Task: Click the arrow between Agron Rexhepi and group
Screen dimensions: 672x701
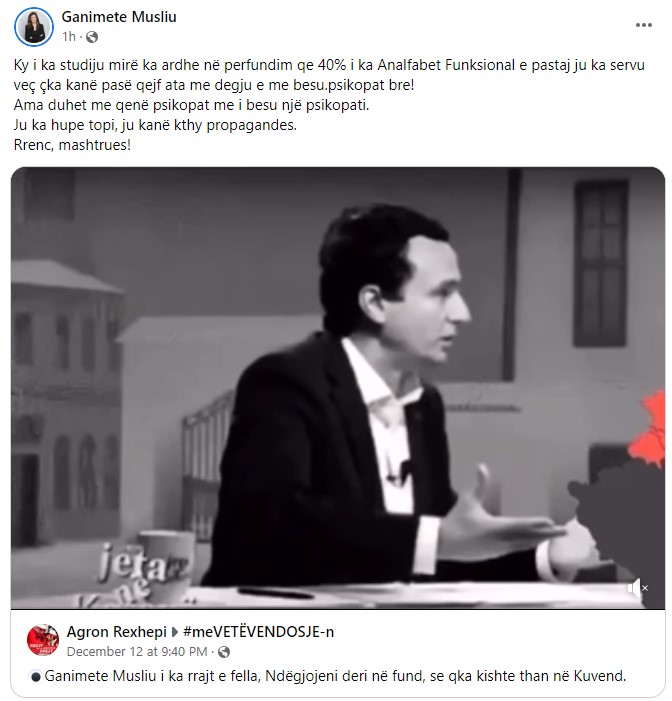Action: [x=175, y=632]
